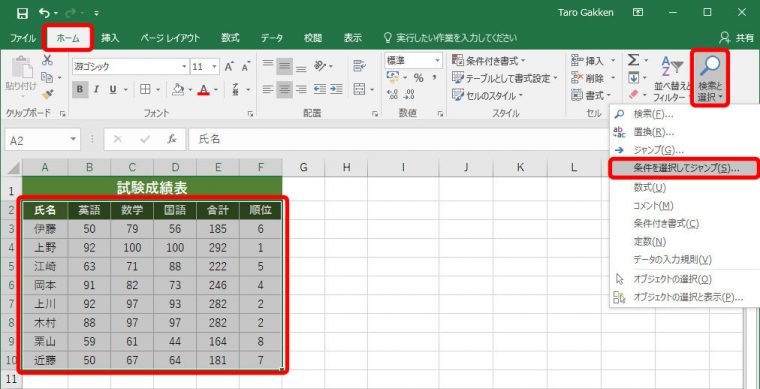The height and width of the screenshot is (389, 760).
Task: Choose 条件を選択してジャンプ(S)... menu item
Action: click(684, 168)
